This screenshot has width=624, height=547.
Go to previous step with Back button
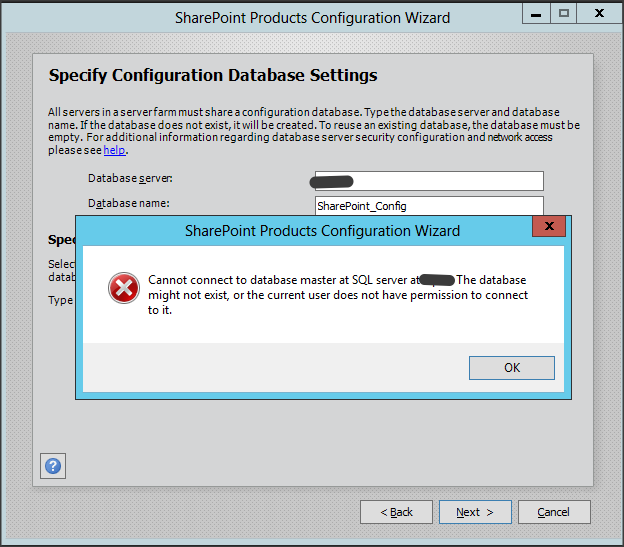[396, 512]
